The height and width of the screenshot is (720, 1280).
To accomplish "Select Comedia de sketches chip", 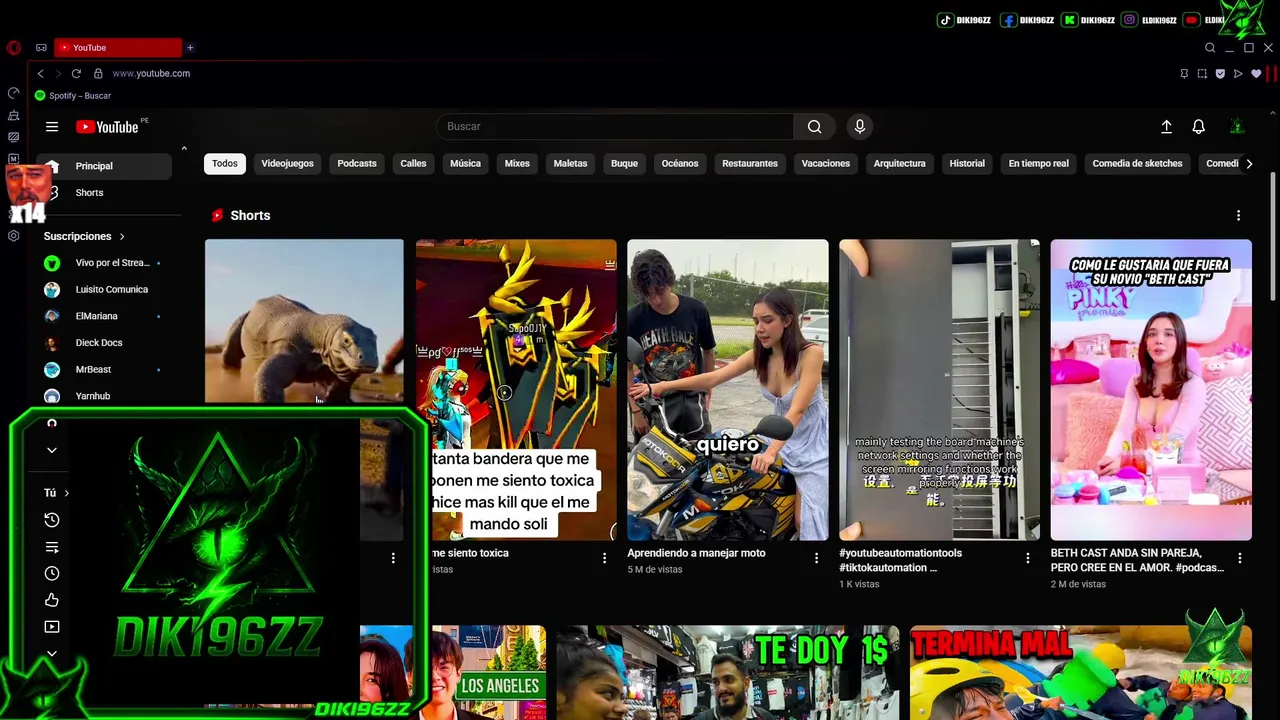I will coord(1137,164).
